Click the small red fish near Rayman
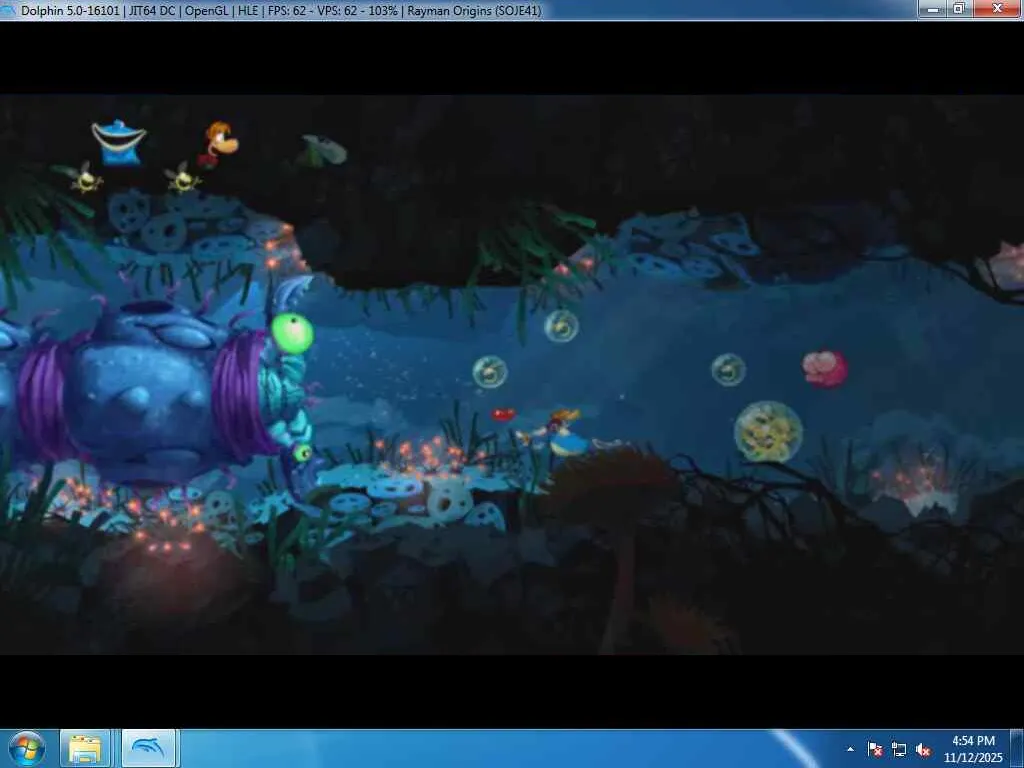The width and height of the screenshot is (1024, 768). click(503, 415)
